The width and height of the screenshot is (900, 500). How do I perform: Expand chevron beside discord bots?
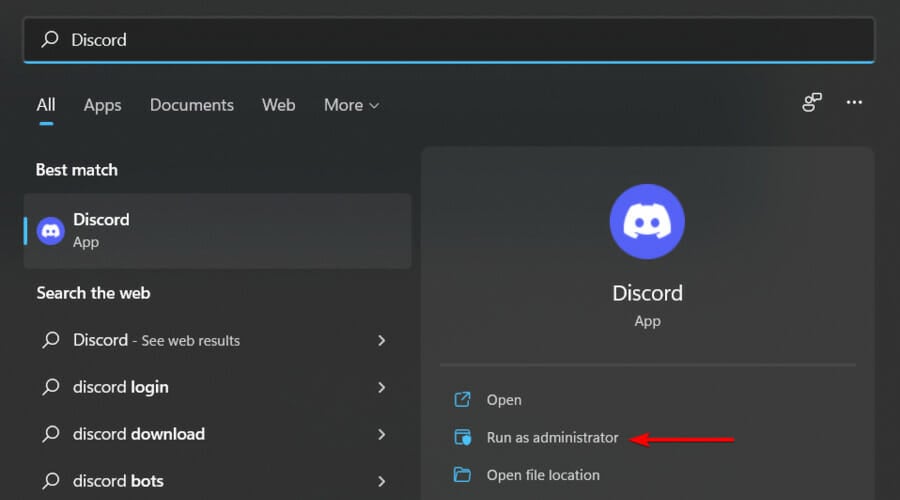pyautogui.click(x=382, y=482)
